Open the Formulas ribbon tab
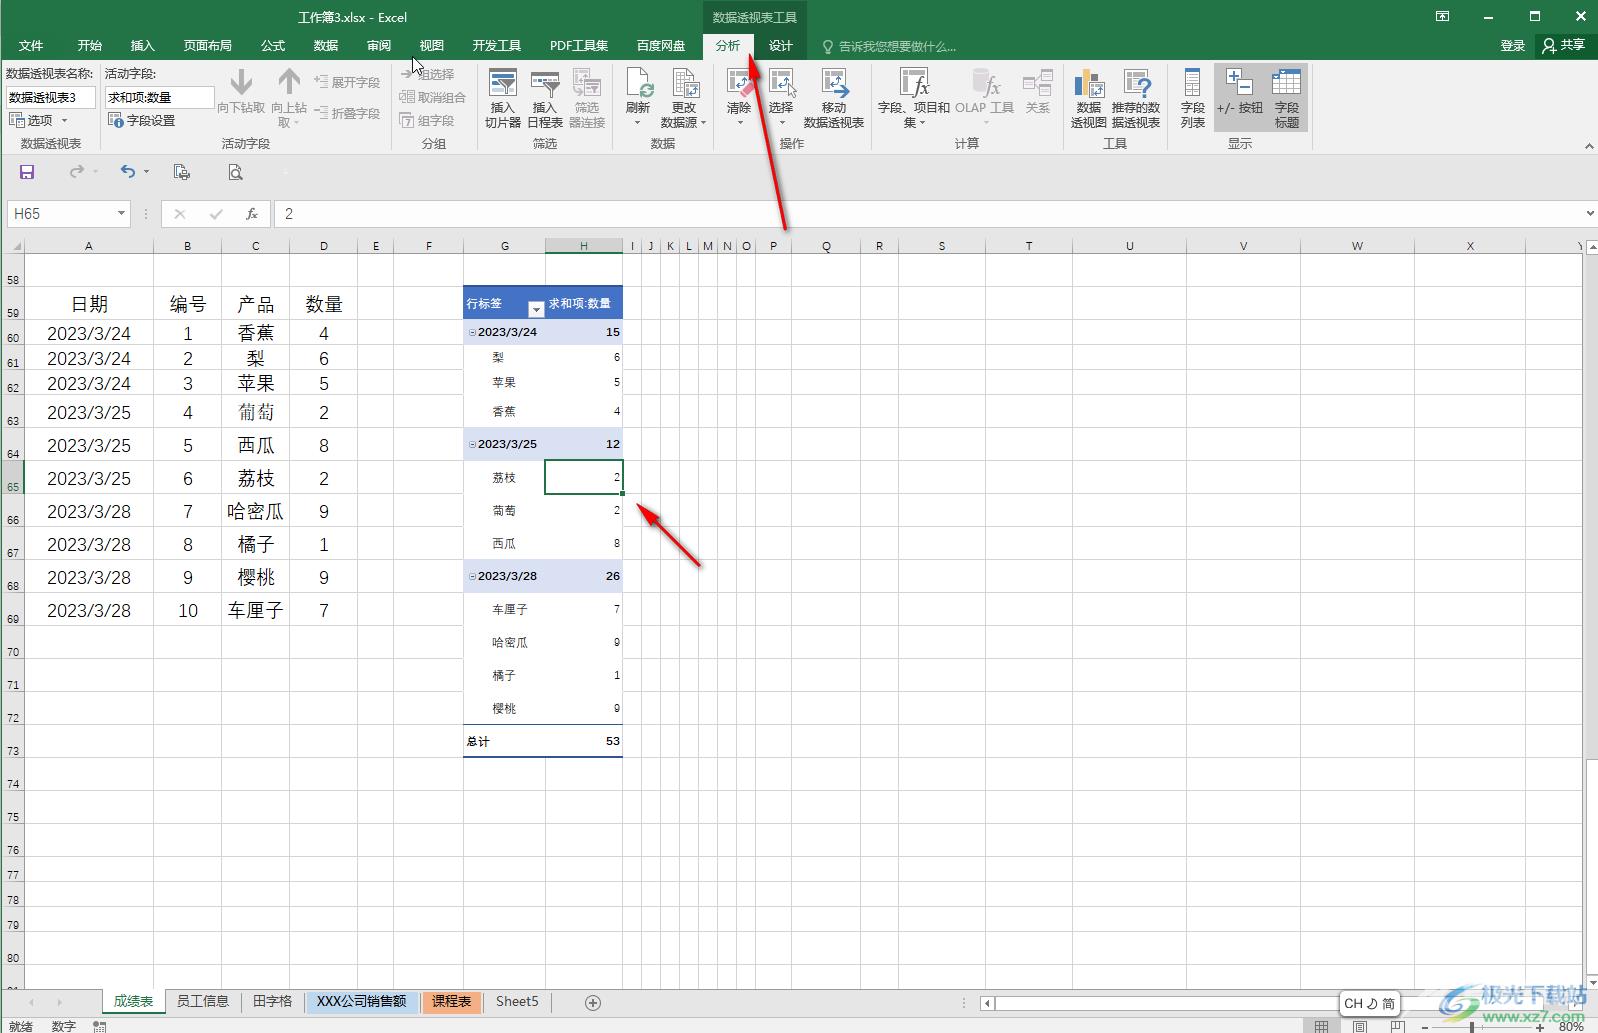This screenshot has width=1598, height=1033. 273,46
